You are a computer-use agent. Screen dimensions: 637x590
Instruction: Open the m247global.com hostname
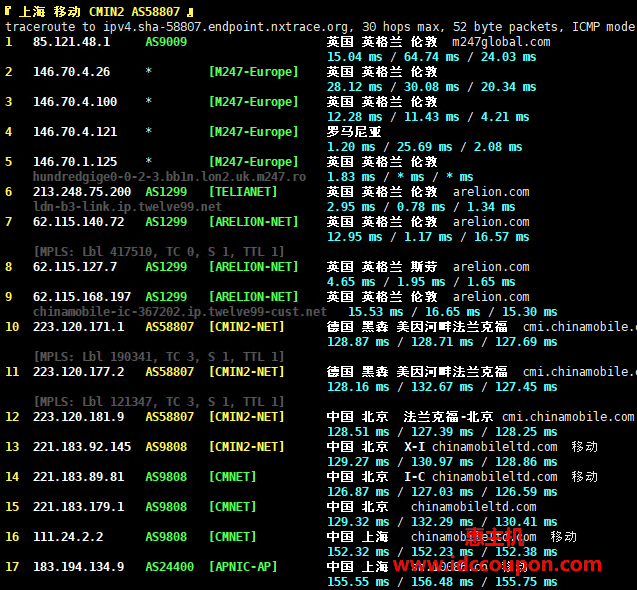501,42
